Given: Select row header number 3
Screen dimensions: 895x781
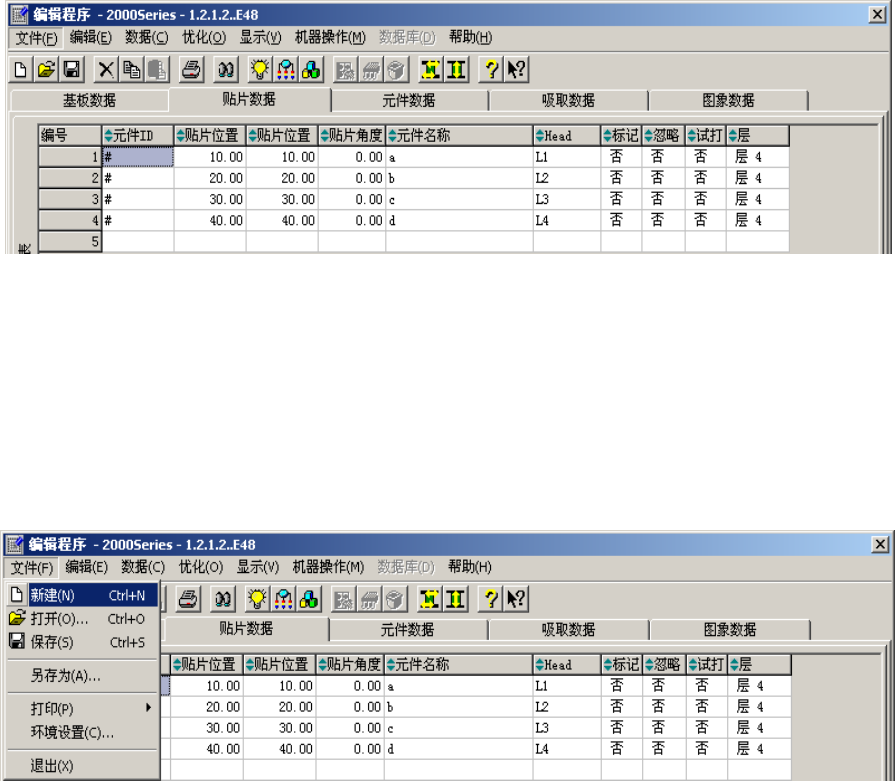Looking at the screenshot, I should [70, 199].
